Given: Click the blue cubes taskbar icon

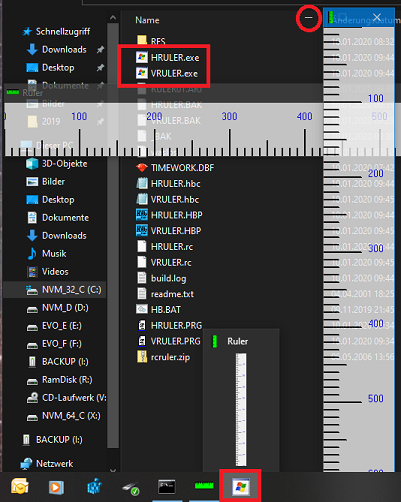Looking at the screenshot, I should pos(94,486).
